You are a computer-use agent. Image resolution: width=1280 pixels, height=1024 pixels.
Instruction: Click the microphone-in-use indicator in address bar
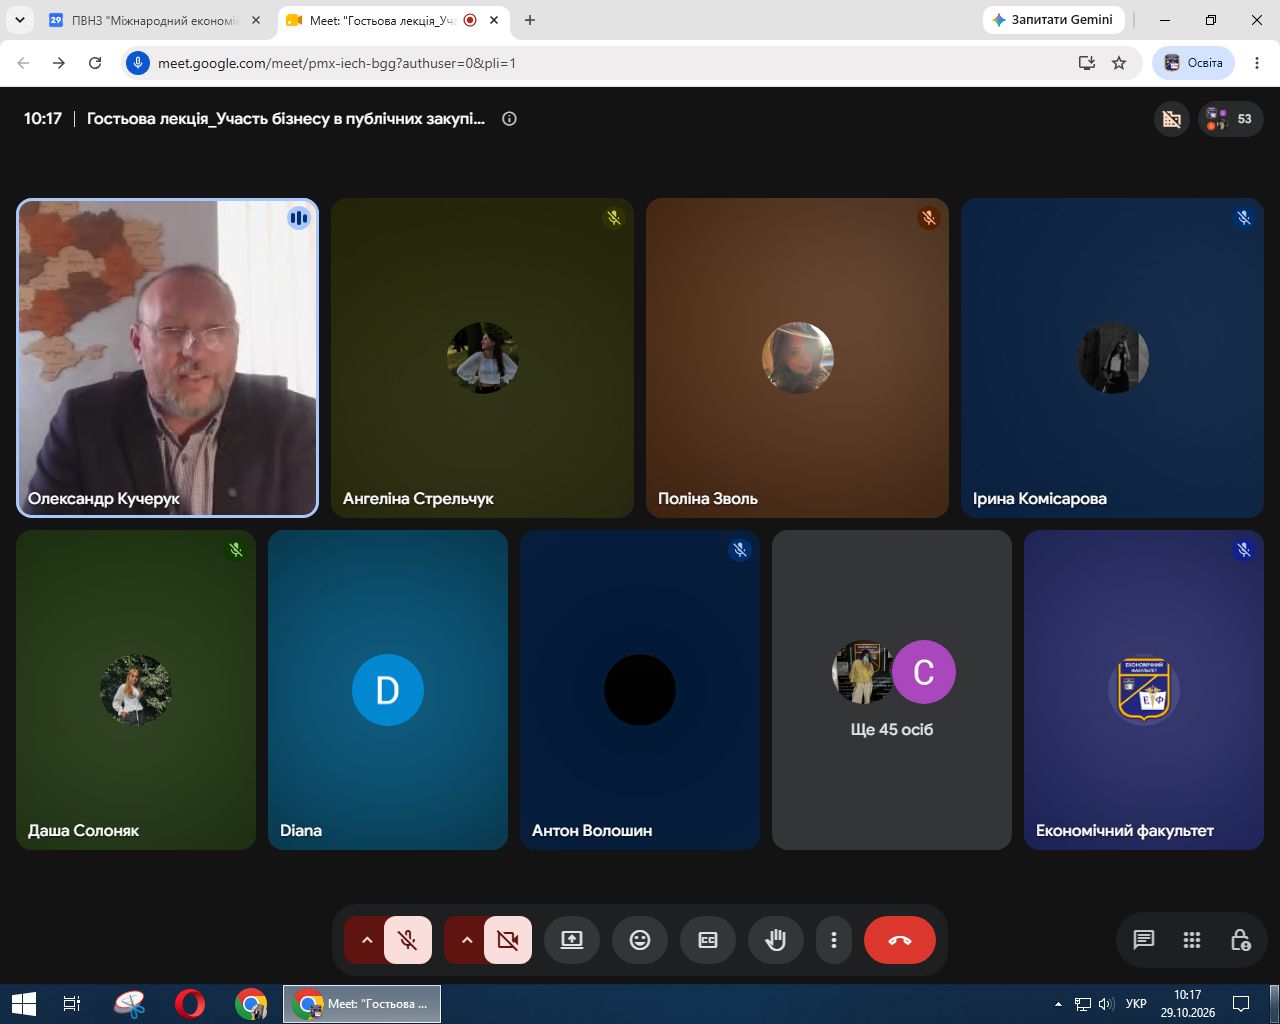point(138,63)
